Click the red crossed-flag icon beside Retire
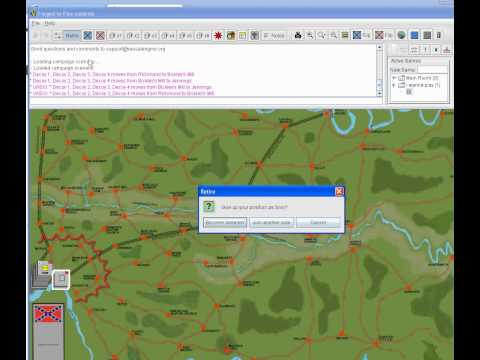 pyautogui.click(x=100, y=35)
